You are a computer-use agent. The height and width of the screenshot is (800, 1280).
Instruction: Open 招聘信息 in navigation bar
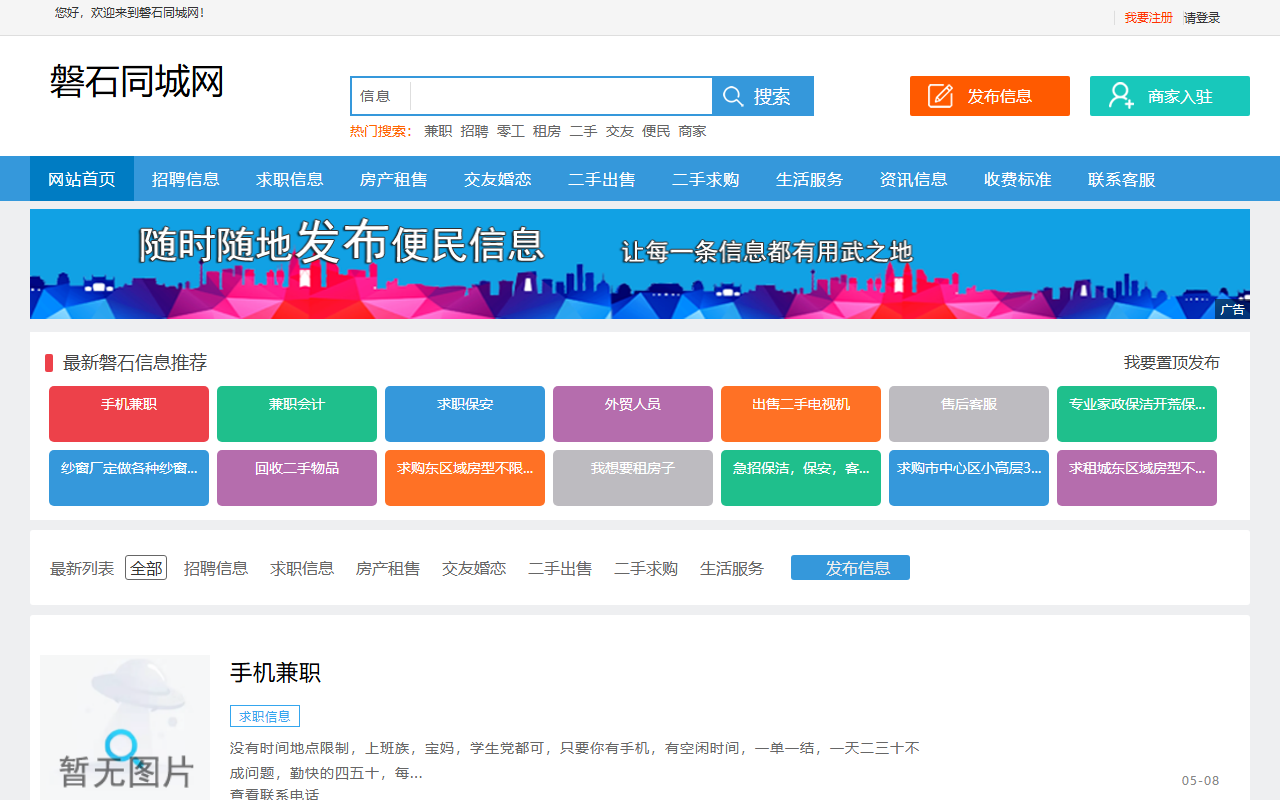click(186, 179)
